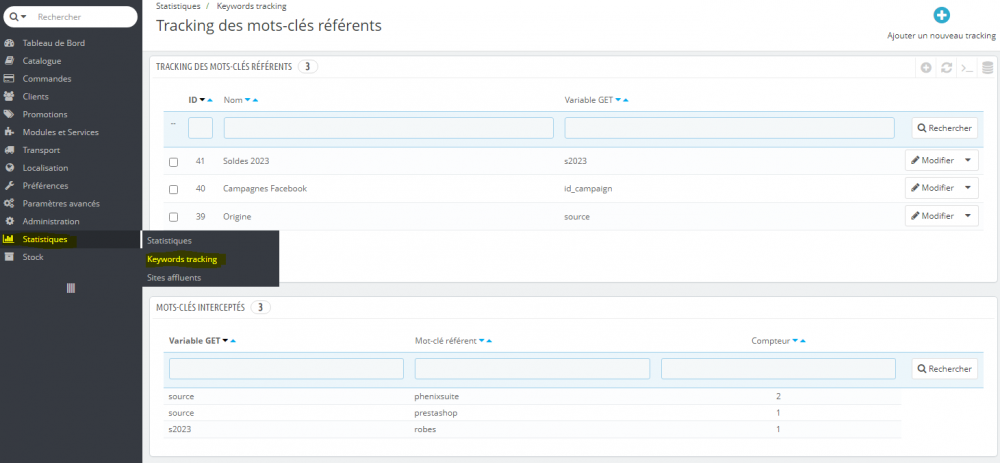Click the Transport truck icon
The width and height of the screenshot is (1000, 463).
tap(9, 151)
